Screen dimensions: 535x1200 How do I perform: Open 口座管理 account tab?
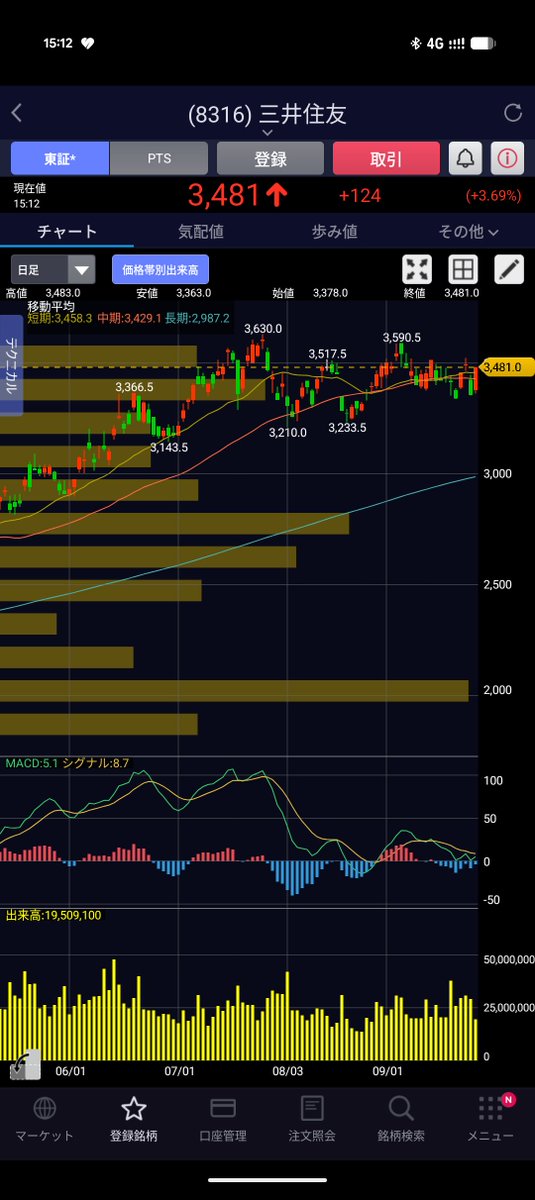click(223, 1119)
